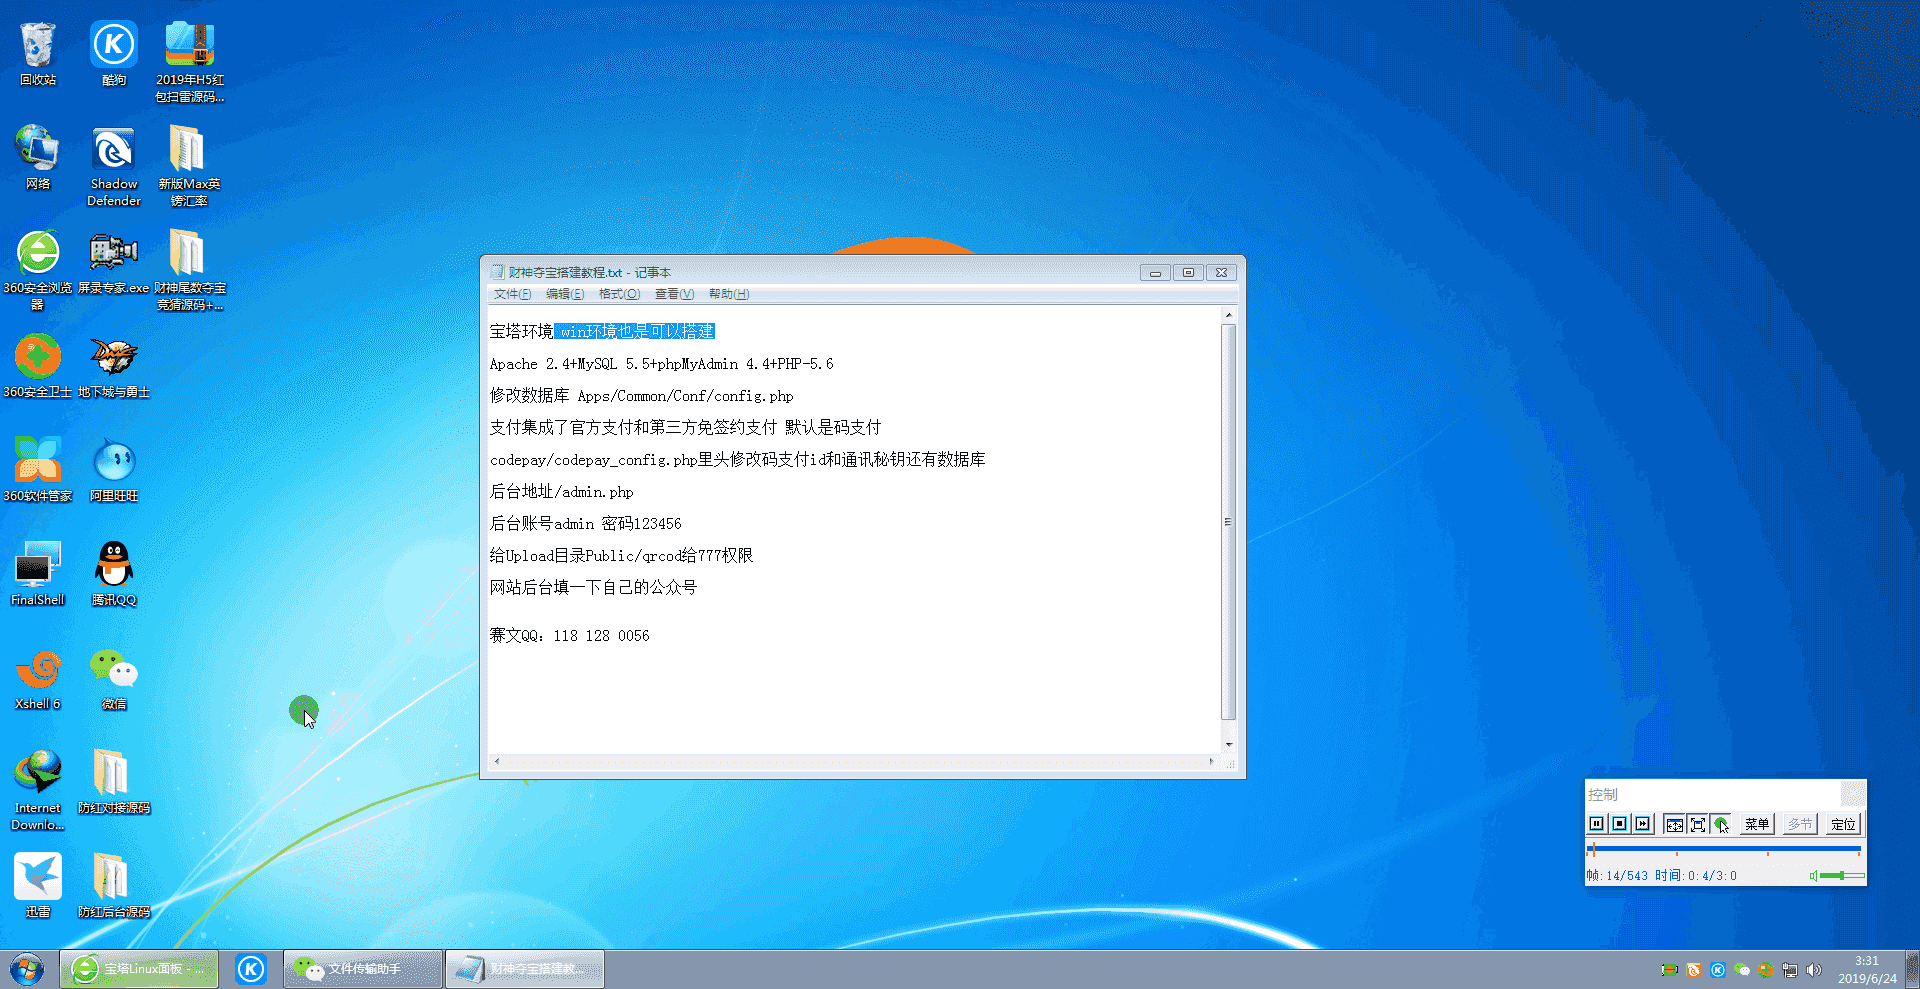Click the line 网站后台填一下自己的公众号
This screenshot has width=1920, height=989.
click(x=593, y=588)
